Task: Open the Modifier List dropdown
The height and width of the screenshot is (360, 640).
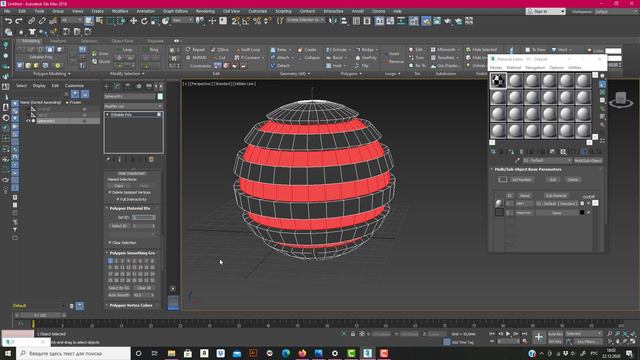Action: pyautogui.click(x=133, y=106)
